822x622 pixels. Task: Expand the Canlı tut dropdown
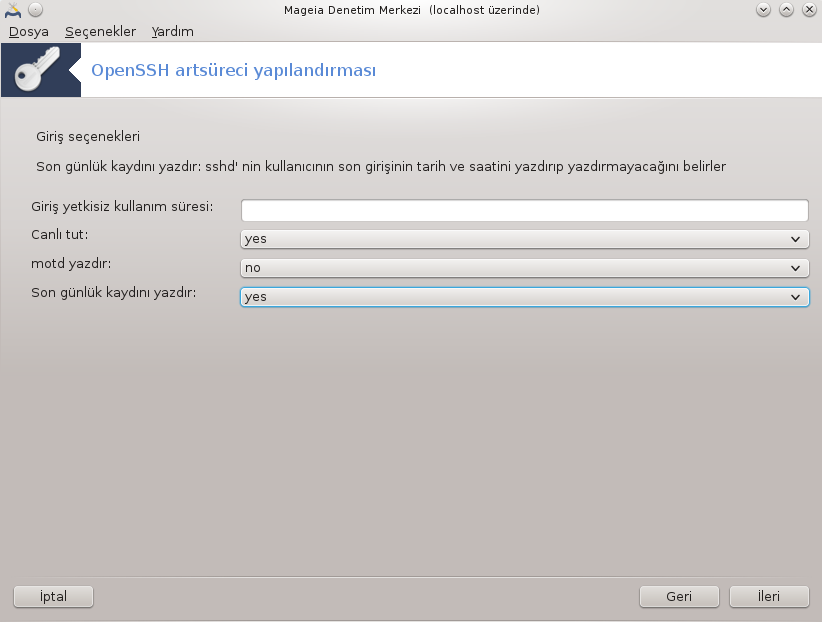point(524,239)
